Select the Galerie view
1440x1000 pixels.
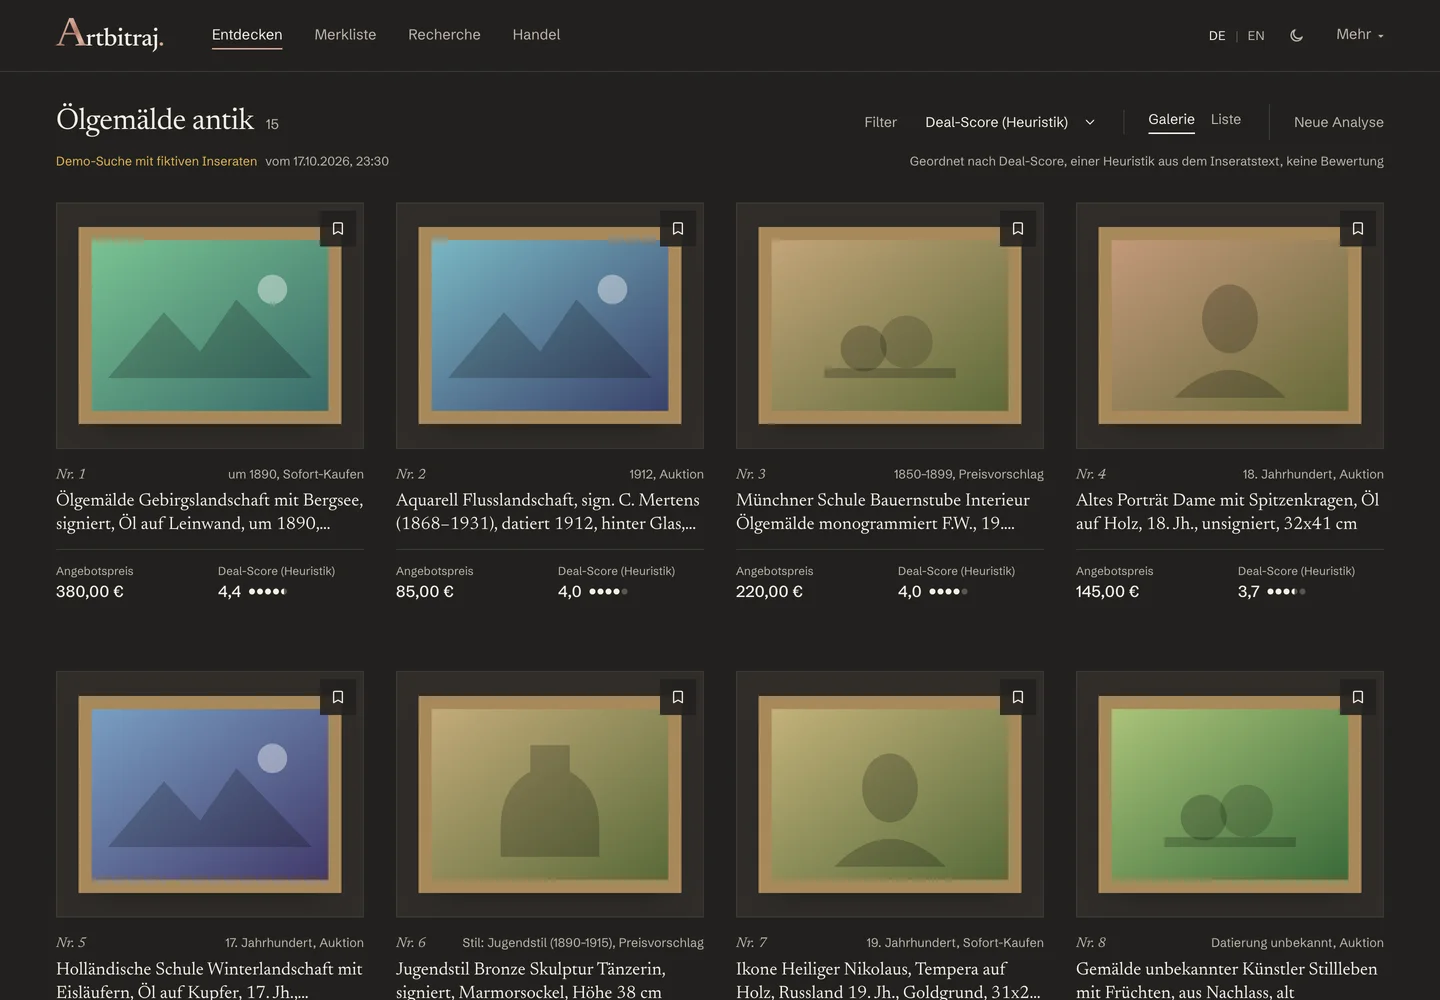(x=1171, y=119)
